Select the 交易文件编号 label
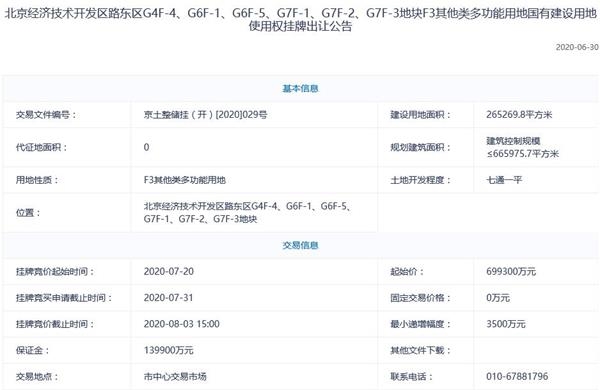Viewport: 600px width, 390px height. 46,114
